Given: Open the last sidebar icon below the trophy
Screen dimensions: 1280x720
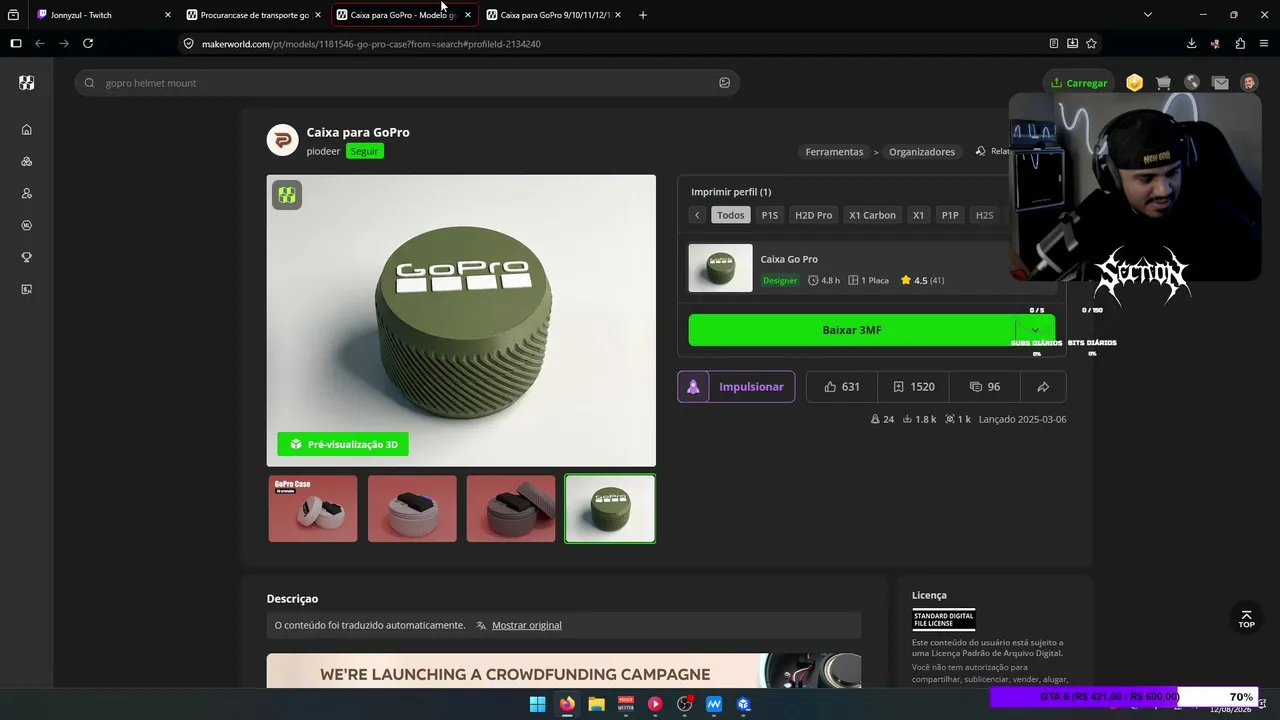Looking at the screenshot, I should pyautogui.click(x=27, y=289).
